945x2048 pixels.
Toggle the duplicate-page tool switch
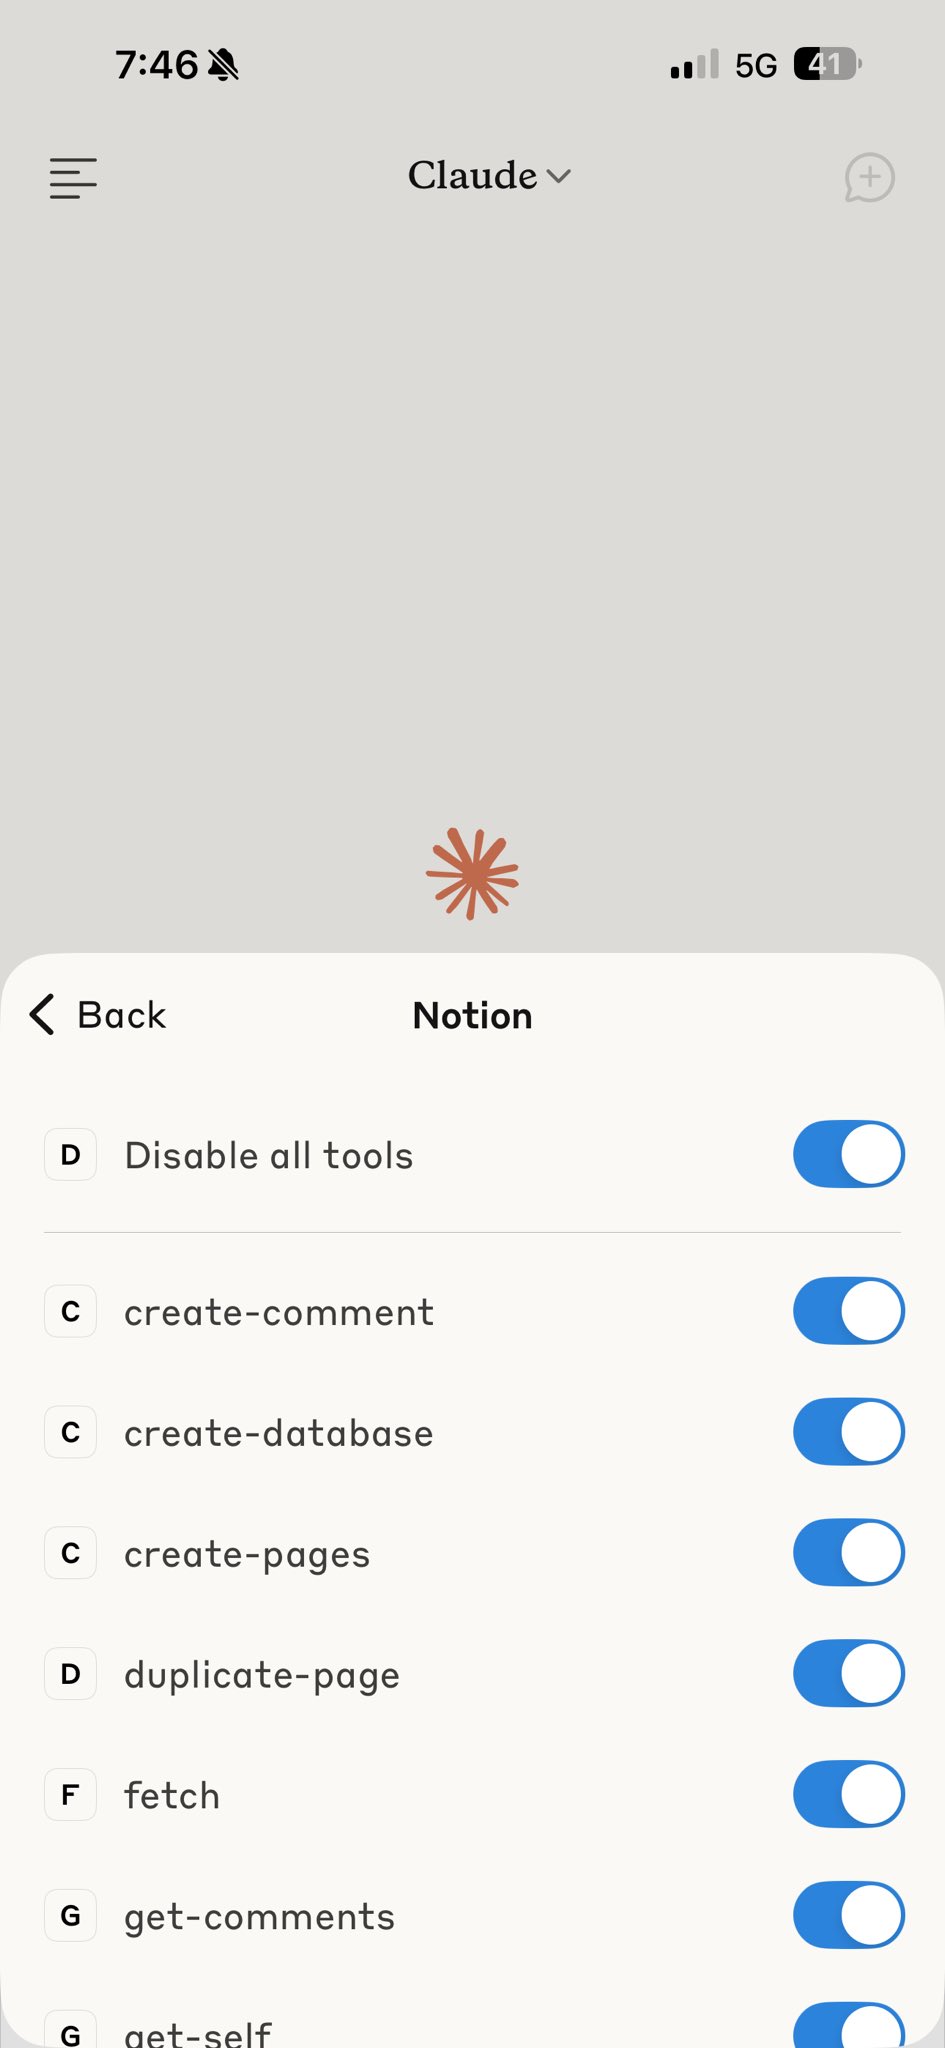coord(848,1673)
